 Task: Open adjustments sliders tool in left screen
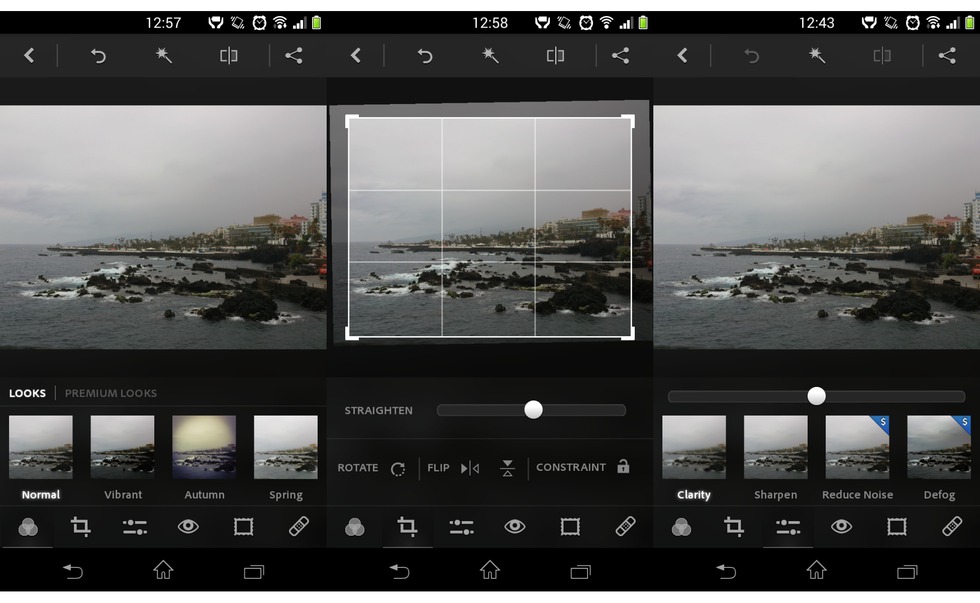coord(134,527)
